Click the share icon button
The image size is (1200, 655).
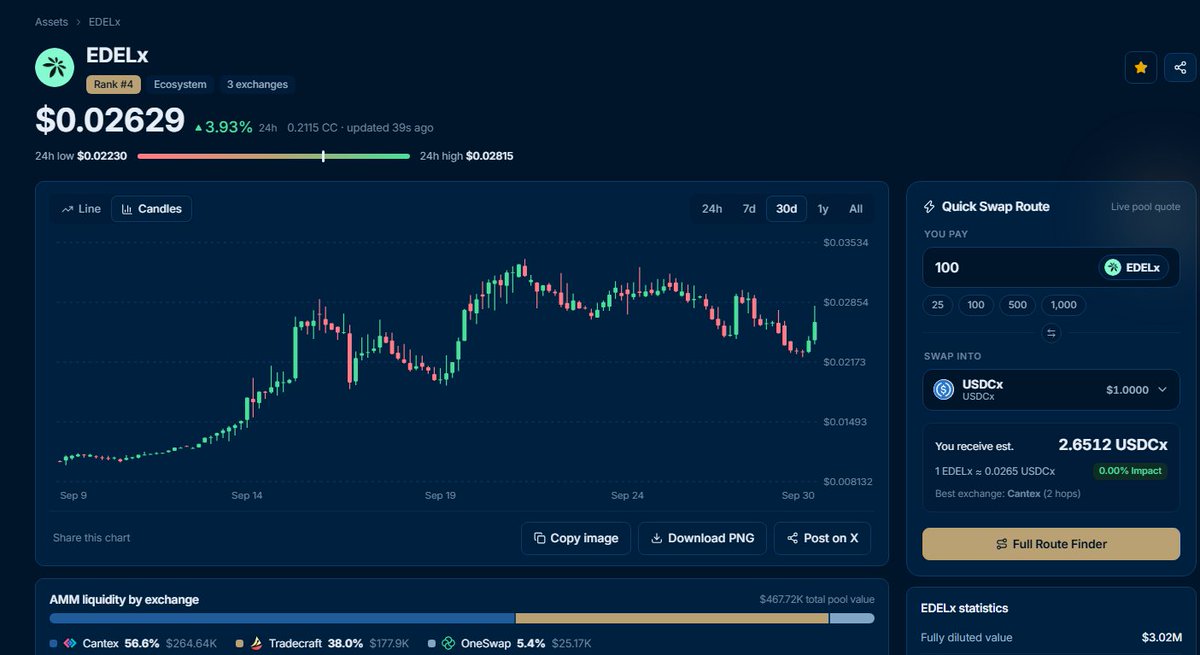(x=1180, y=68)
